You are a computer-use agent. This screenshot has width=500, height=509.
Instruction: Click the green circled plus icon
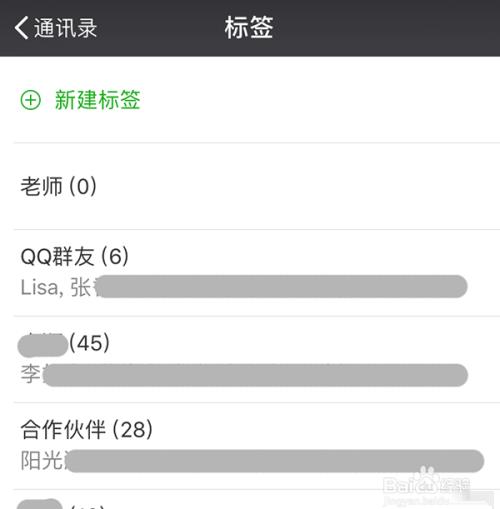31,100
